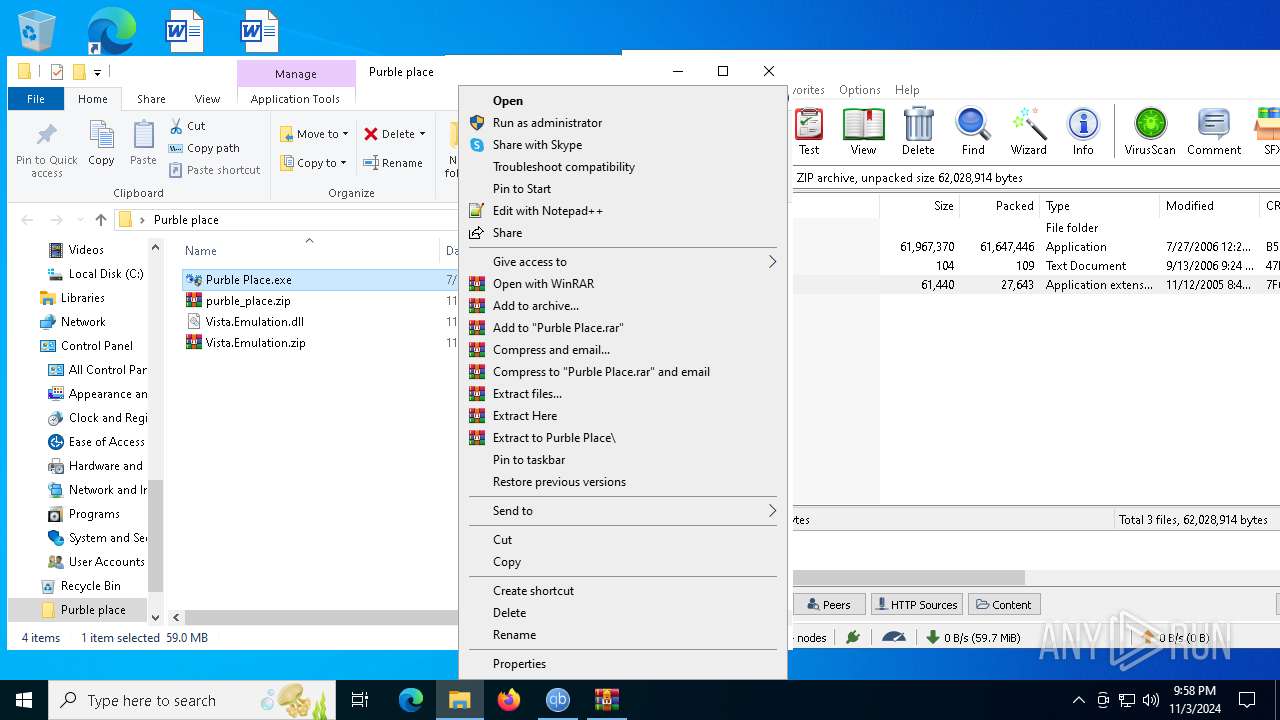Viewport: 1280px width, 720px height.
Task: Open the WinRAR taskbar icon
Action: [x=606, y=700]
